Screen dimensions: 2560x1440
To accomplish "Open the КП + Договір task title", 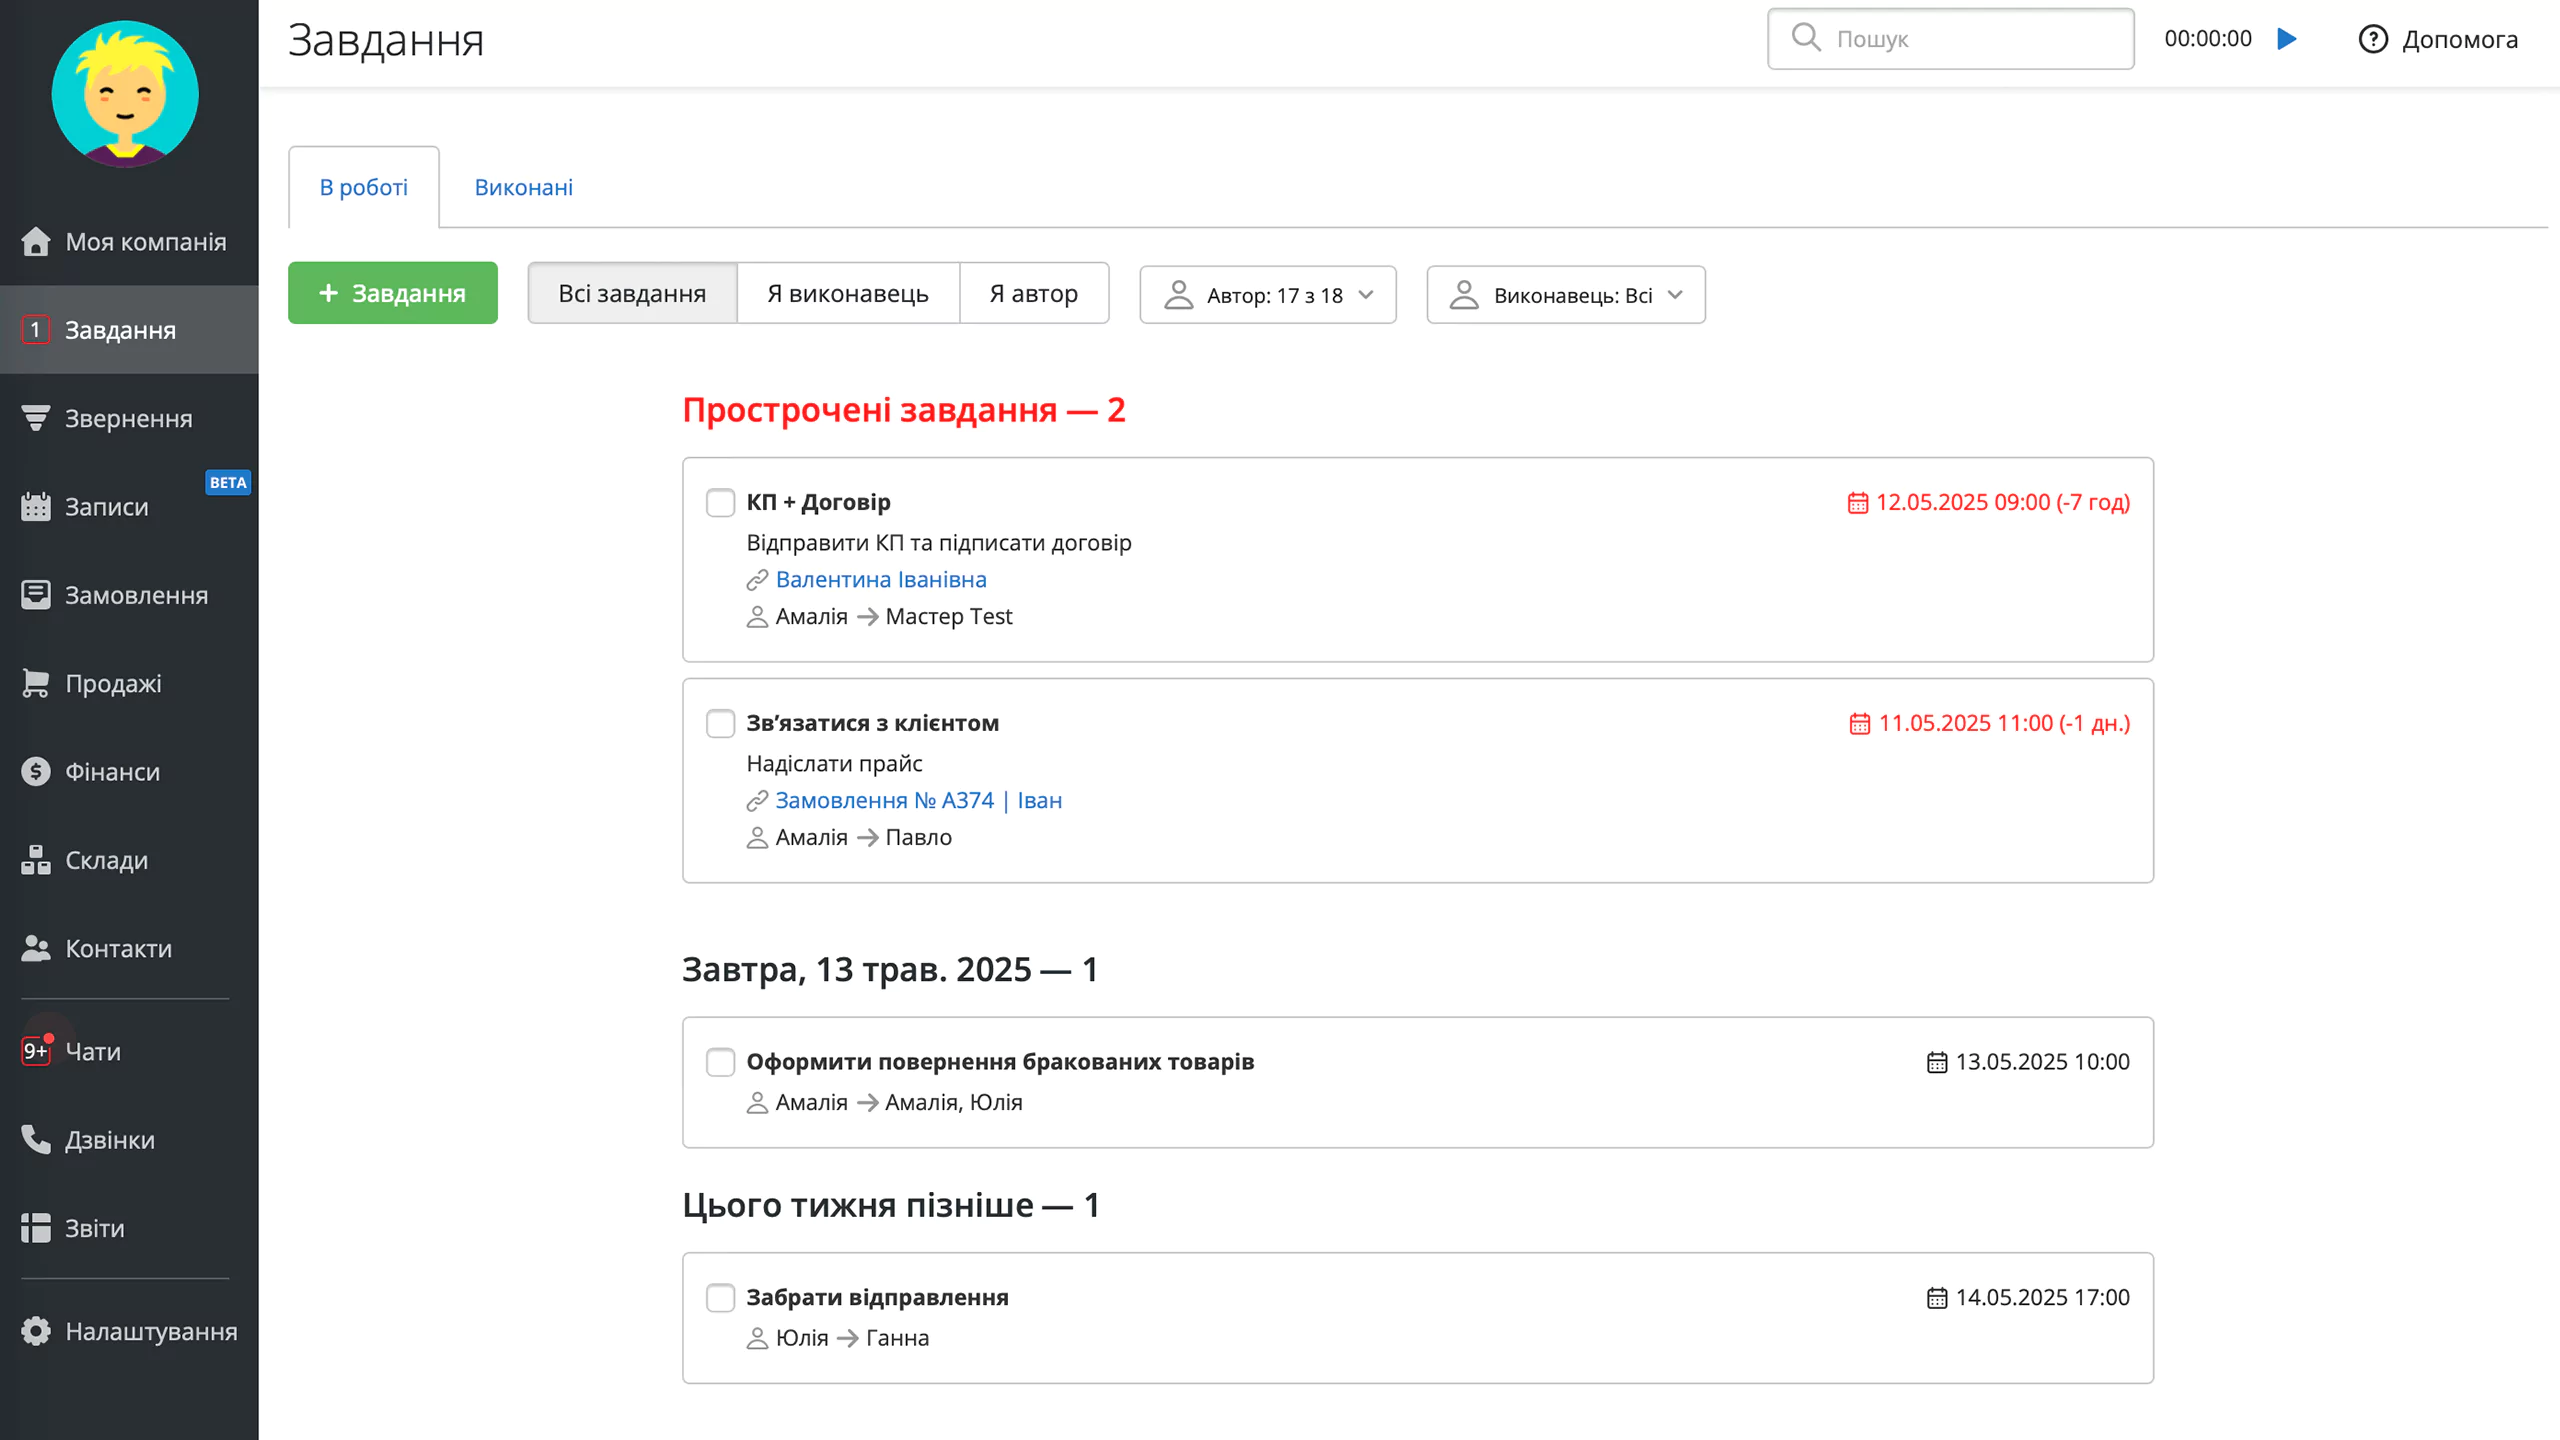I will pyautogui.click(x=818, y=502).
